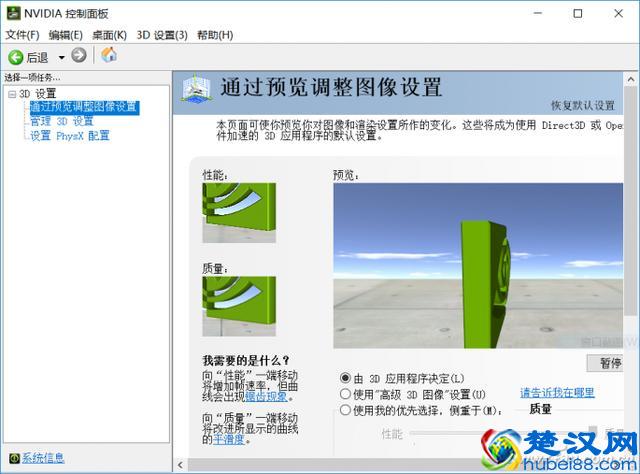Open the 请告诉我在哪里 link

(557, 392)
